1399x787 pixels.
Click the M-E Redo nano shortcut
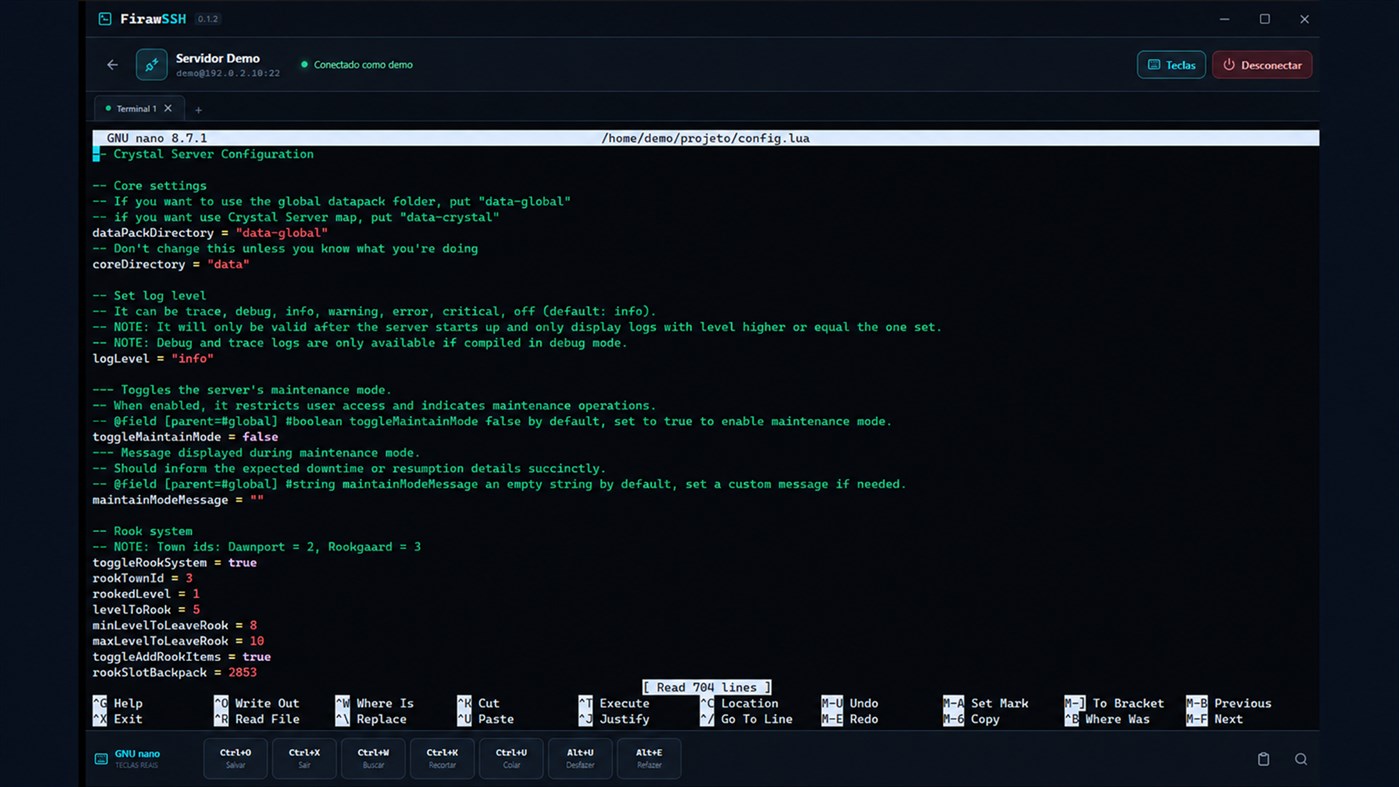click(850, 720)
